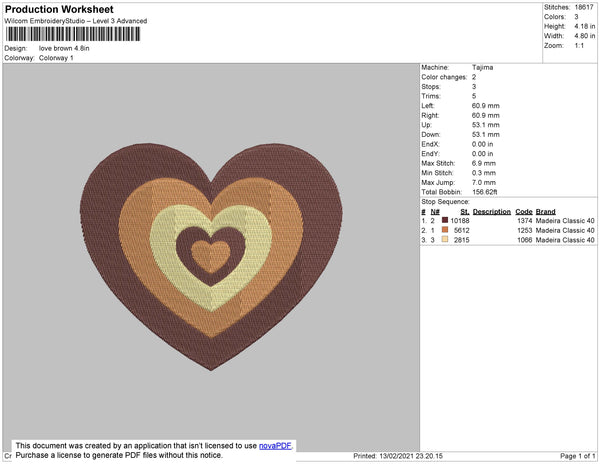Select thread code "1374"
Viewport: 600px width, 464px height.
pyautogui.click(x=525, y=221)
